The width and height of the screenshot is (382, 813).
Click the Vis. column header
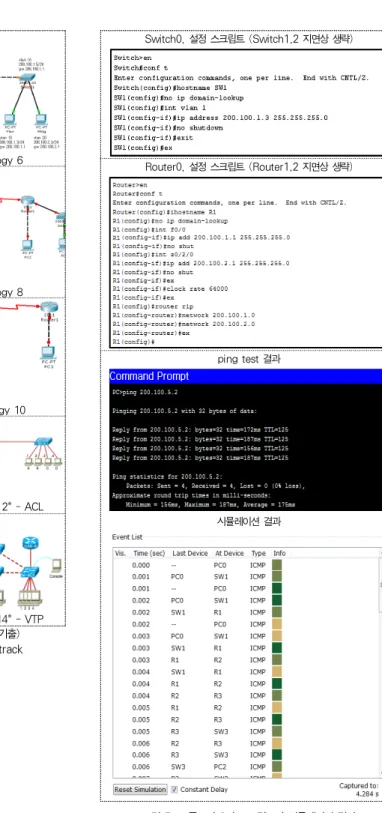(120, 553)
